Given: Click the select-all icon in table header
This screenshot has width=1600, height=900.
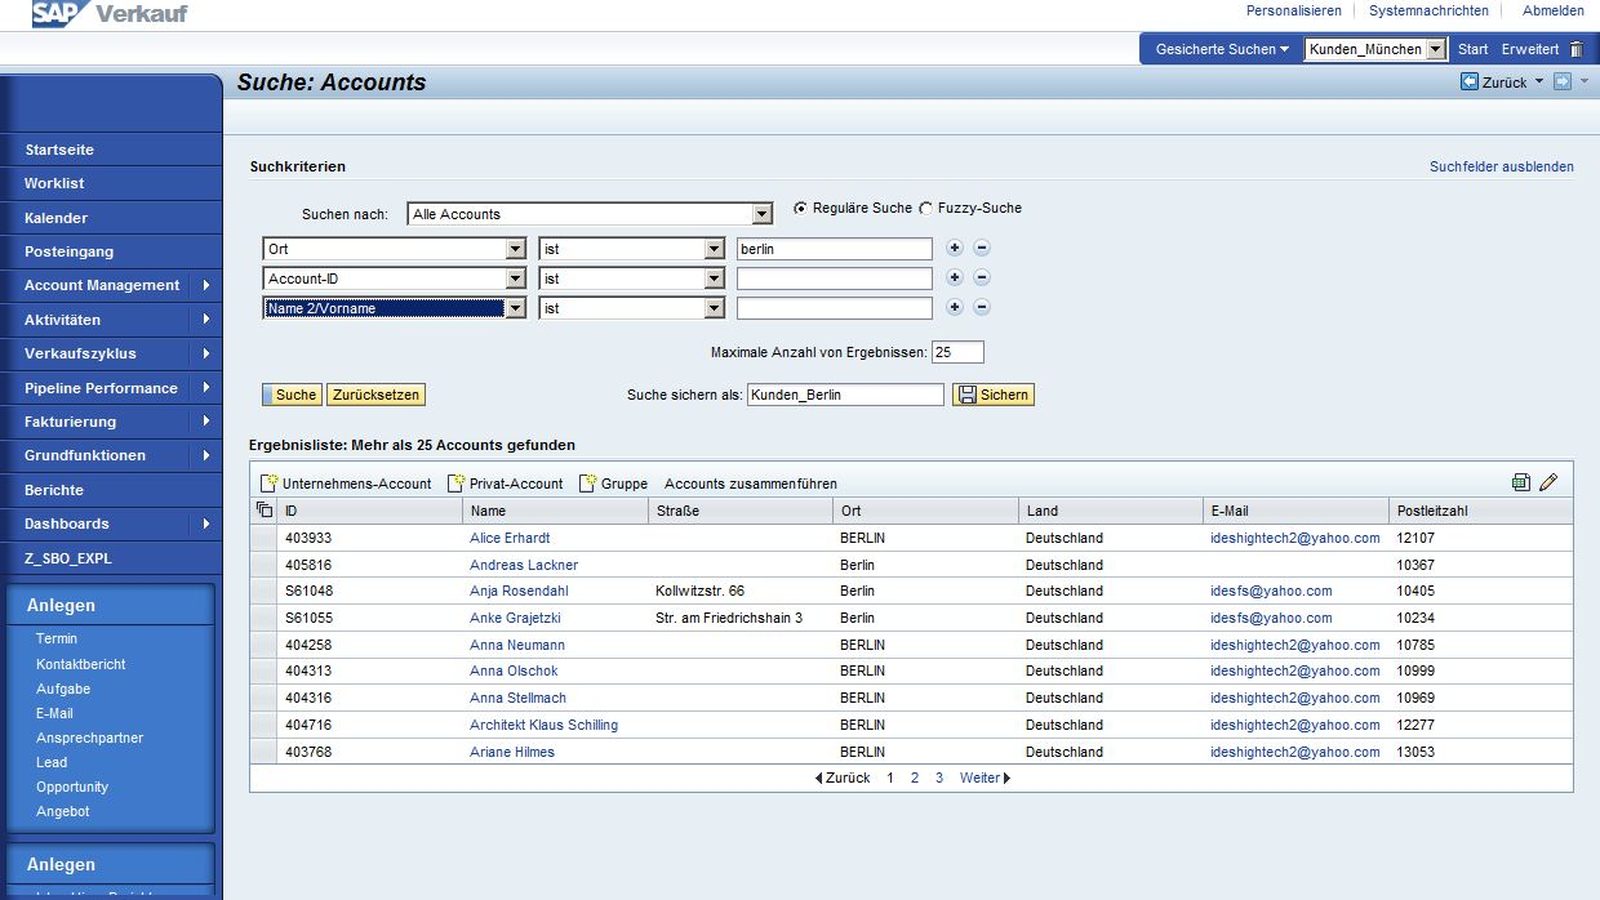Looking at the screenshot, I should (x=264, y=510).
